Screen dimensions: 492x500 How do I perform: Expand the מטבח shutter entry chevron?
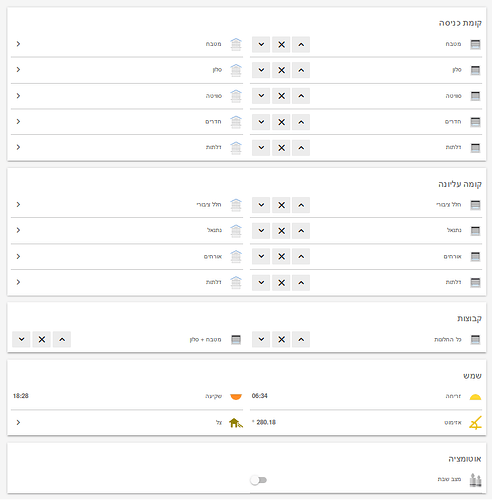click(x=18, y=44)
